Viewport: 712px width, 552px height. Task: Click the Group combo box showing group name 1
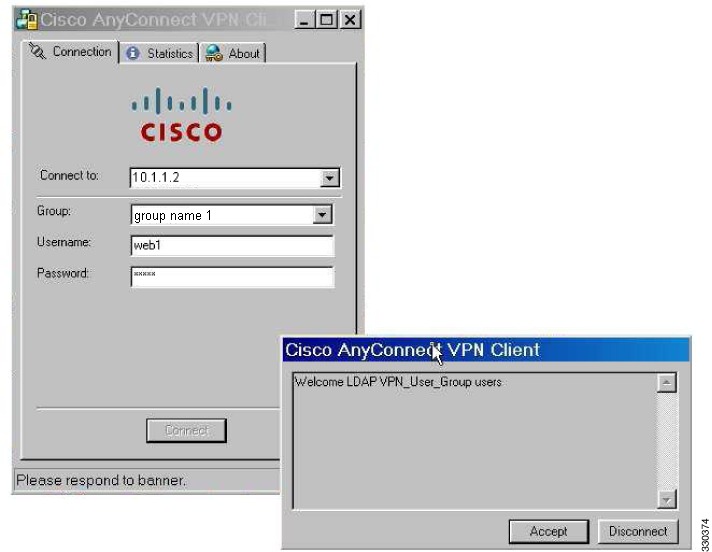[x=232, y=215]
